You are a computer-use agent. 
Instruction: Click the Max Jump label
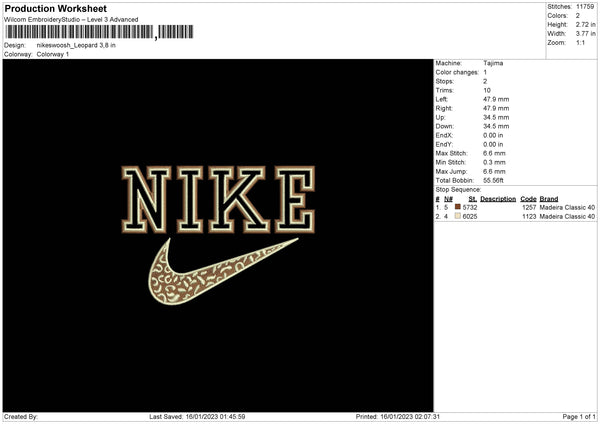pos(451,171)
